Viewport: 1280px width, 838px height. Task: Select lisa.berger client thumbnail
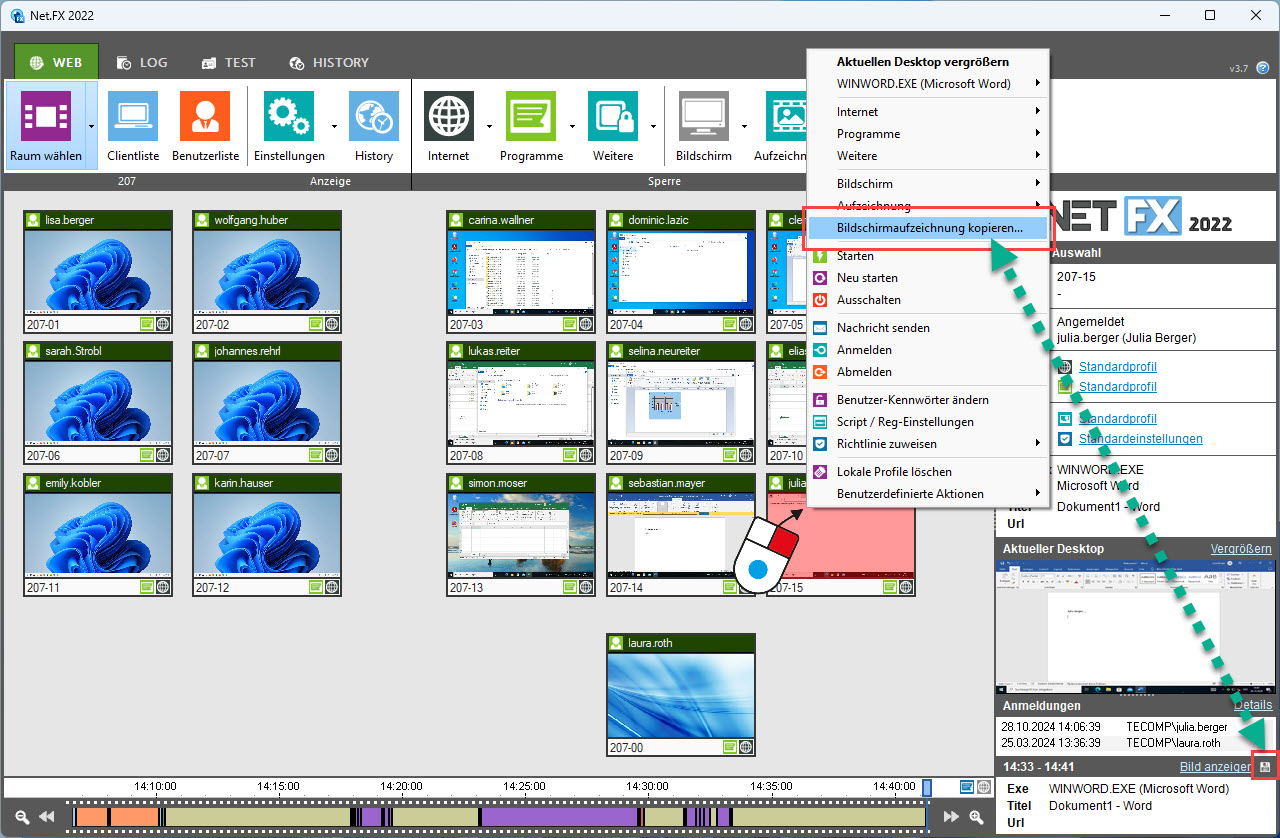point(98,271)
